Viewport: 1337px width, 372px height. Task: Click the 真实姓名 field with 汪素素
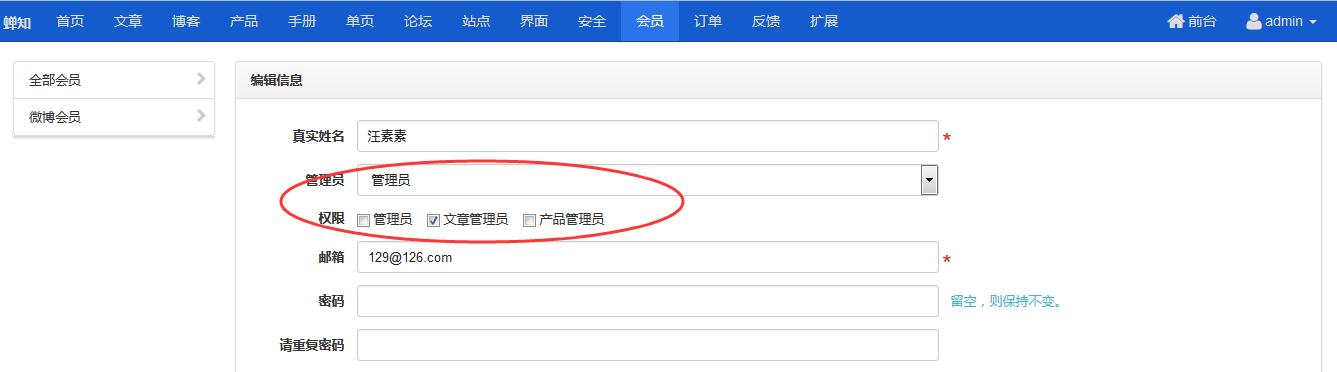click(647, 136)
